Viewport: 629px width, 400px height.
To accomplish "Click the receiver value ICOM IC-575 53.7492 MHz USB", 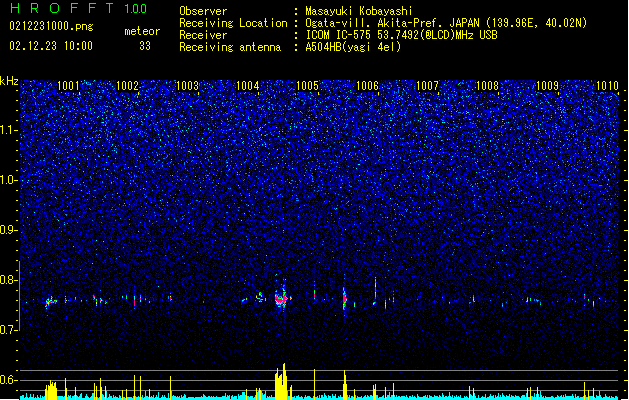I will (401, 35).
